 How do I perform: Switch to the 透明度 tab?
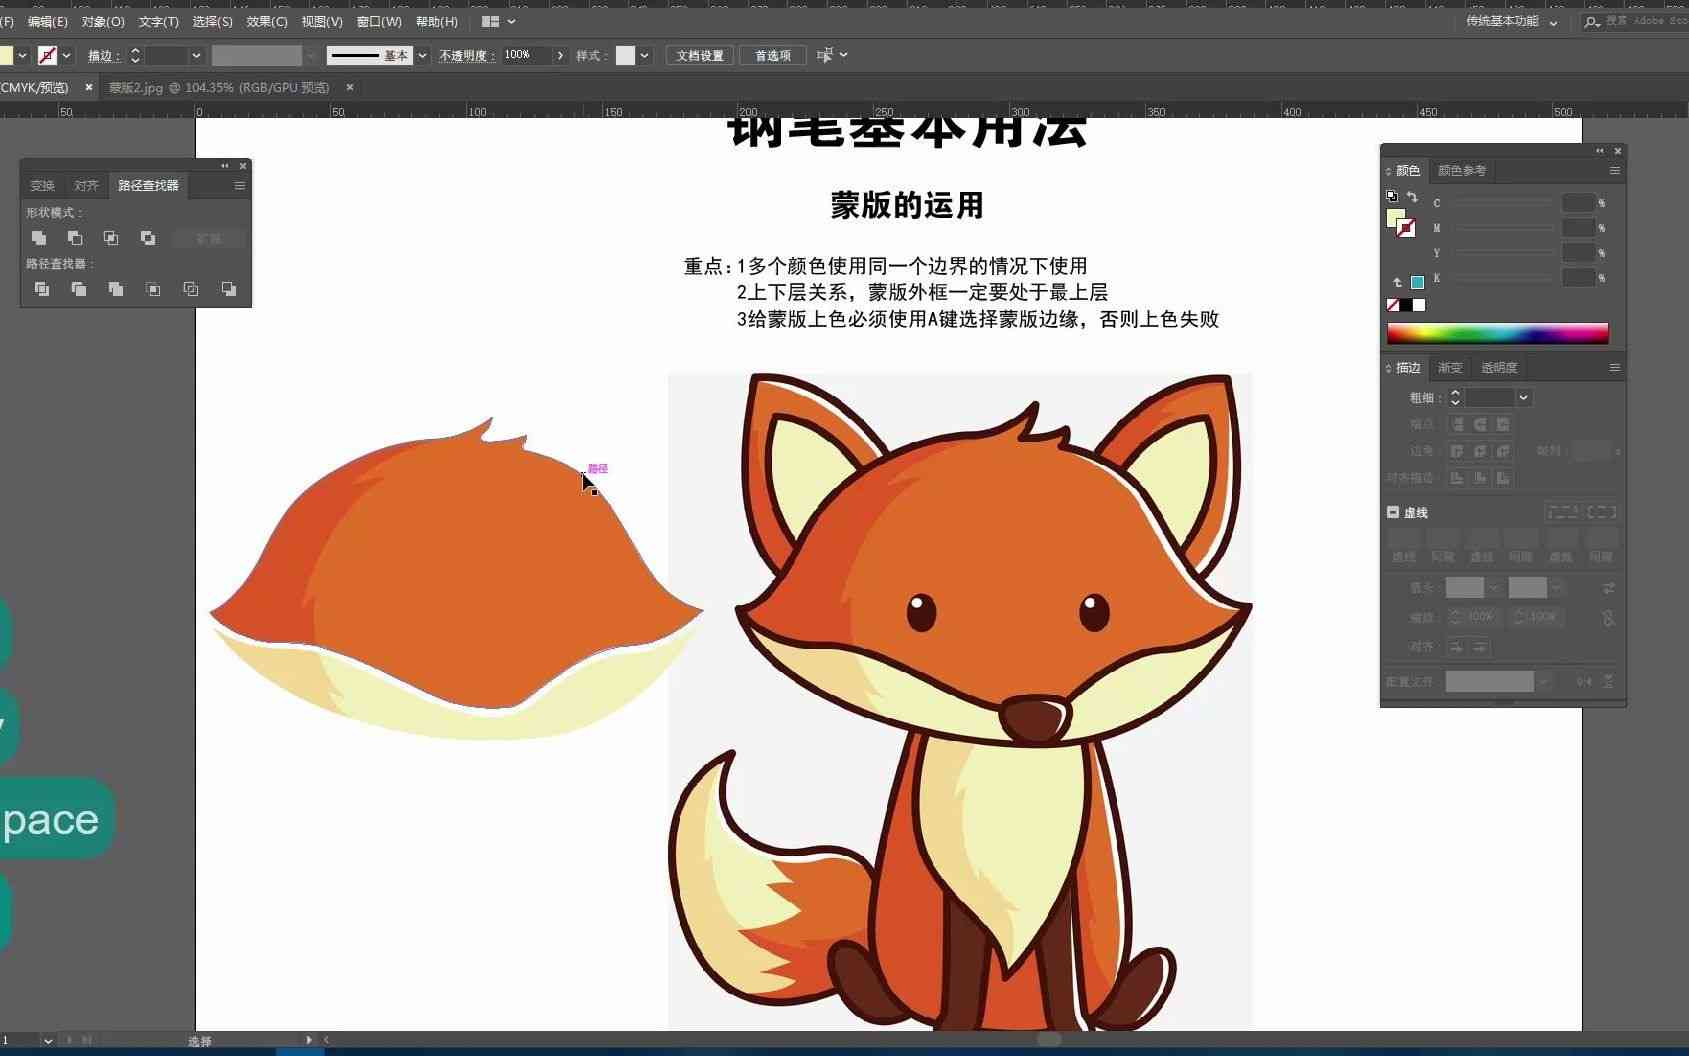point(1499,368)
